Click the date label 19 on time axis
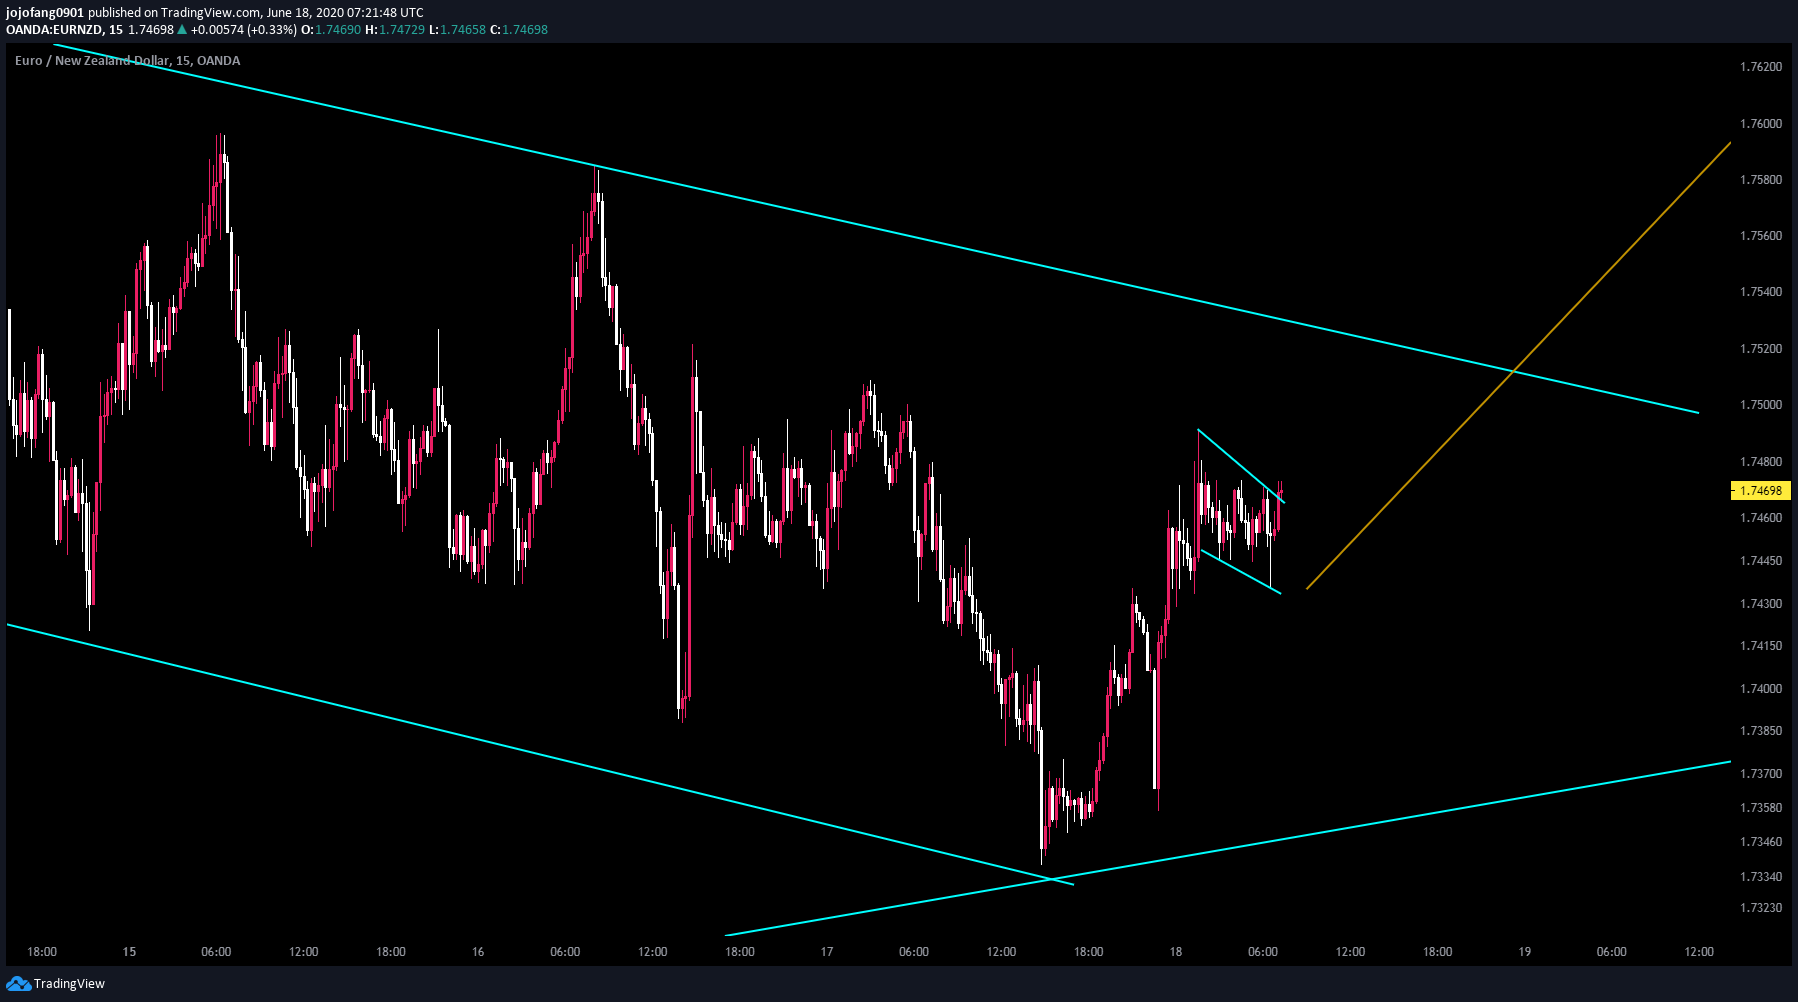The height and width of the screenshot is (1002, 1798). tap(1525, 952)
